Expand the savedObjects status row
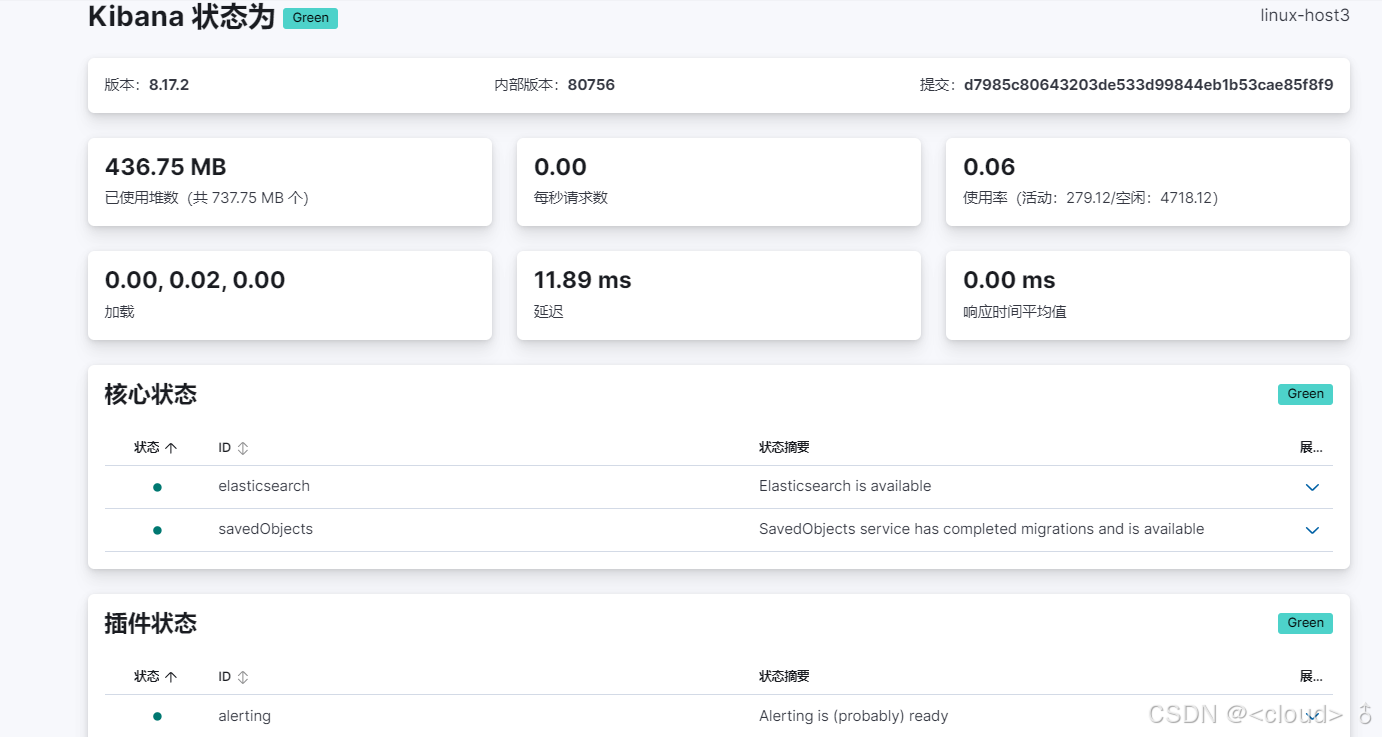Viewport: 1382px width, 737px height. coord(1312,530)
